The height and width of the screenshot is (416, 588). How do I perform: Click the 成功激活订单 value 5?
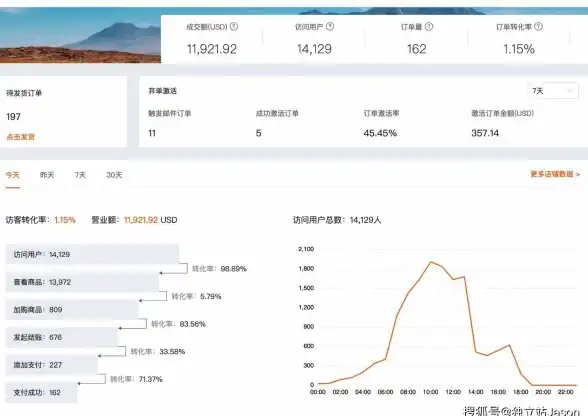(x=258, y=133)
